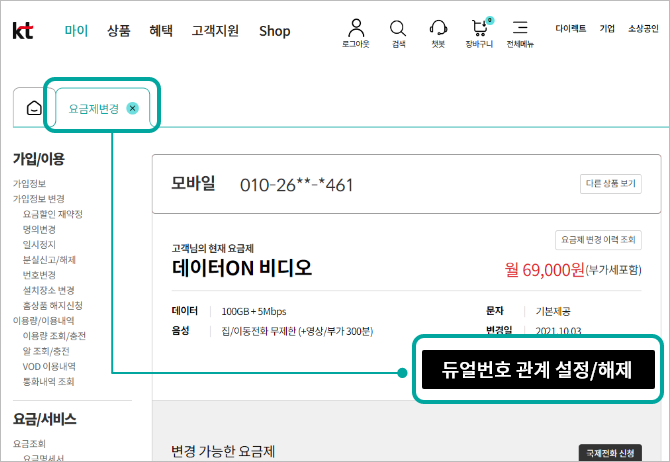670x462 pixels.
Task: Go to the home tab icon
Action: click(34, 108)
